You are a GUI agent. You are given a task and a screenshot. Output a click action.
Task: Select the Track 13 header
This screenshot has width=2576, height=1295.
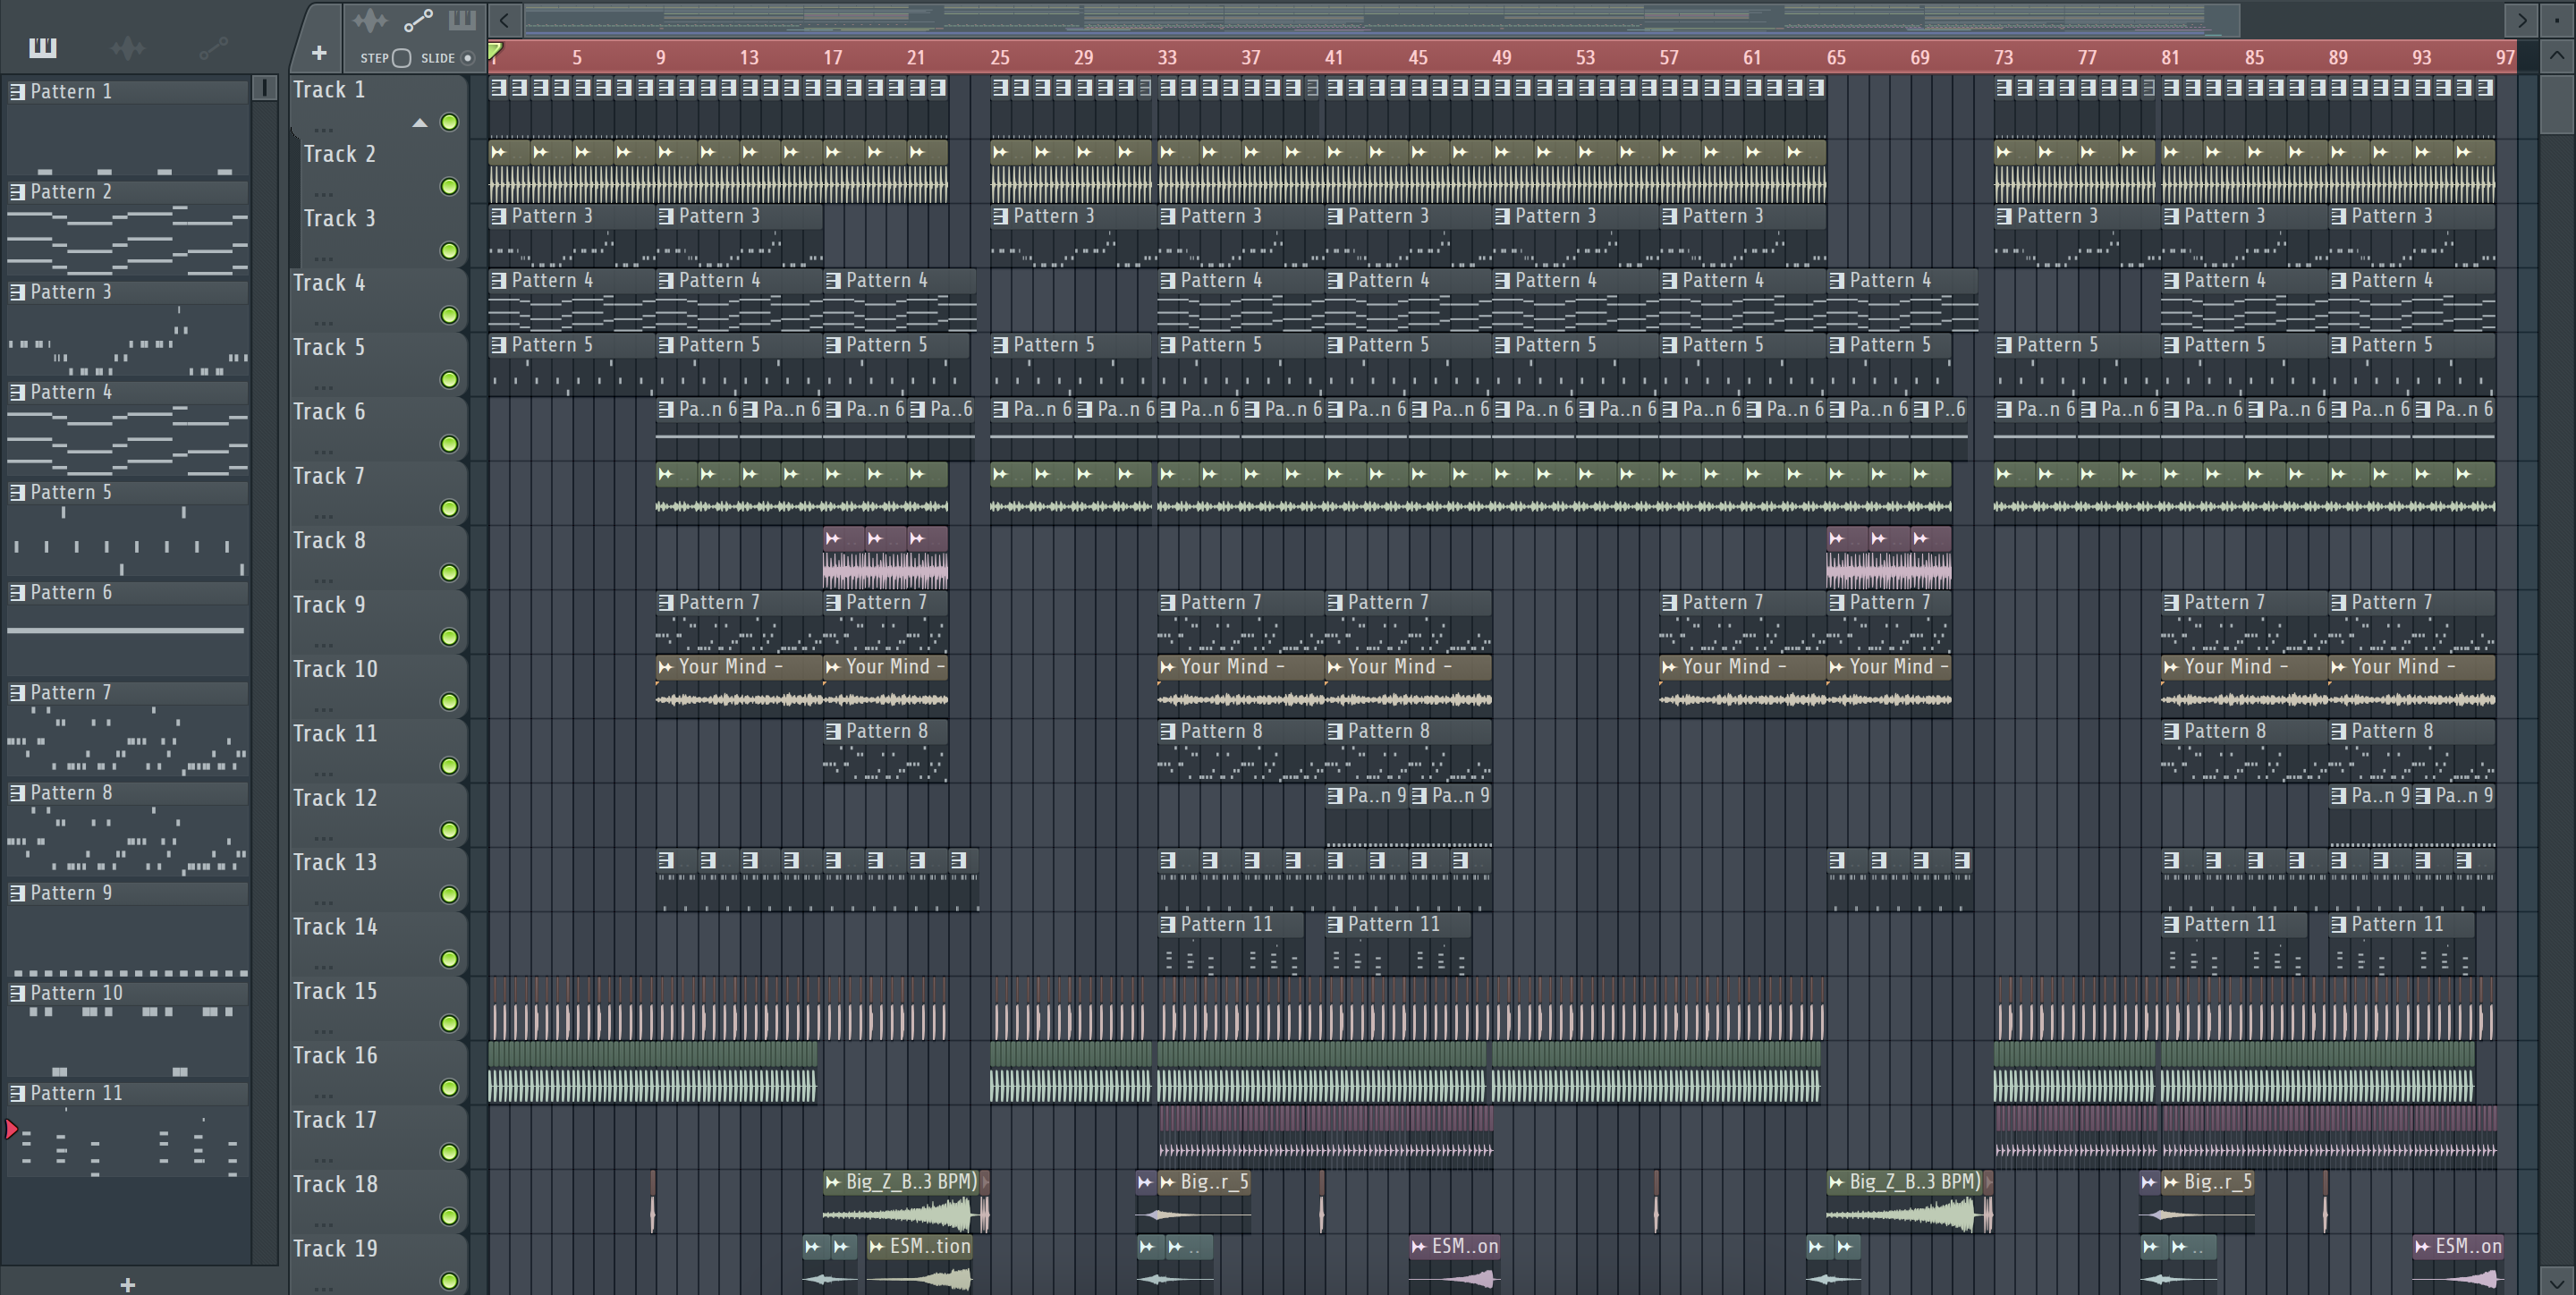[378, 879]
